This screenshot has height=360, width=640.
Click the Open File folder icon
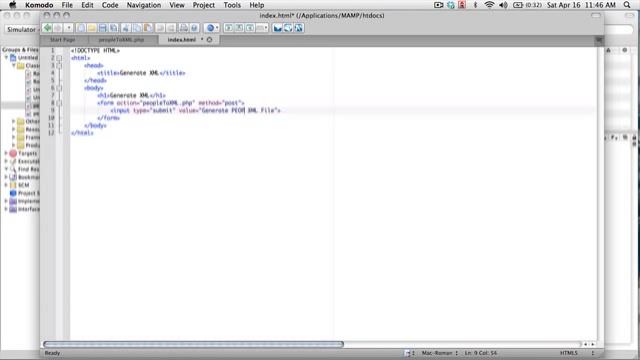(x=92, y=28)
